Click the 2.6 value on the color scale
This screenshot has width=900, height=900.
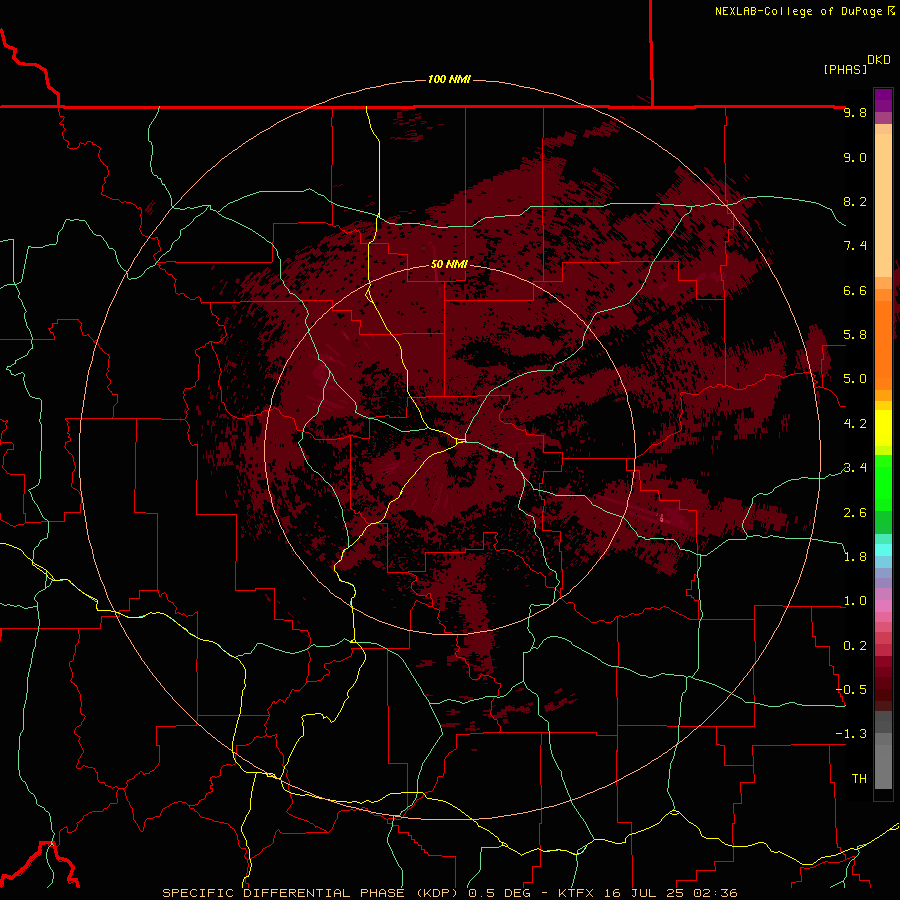(x=855, y=512)
